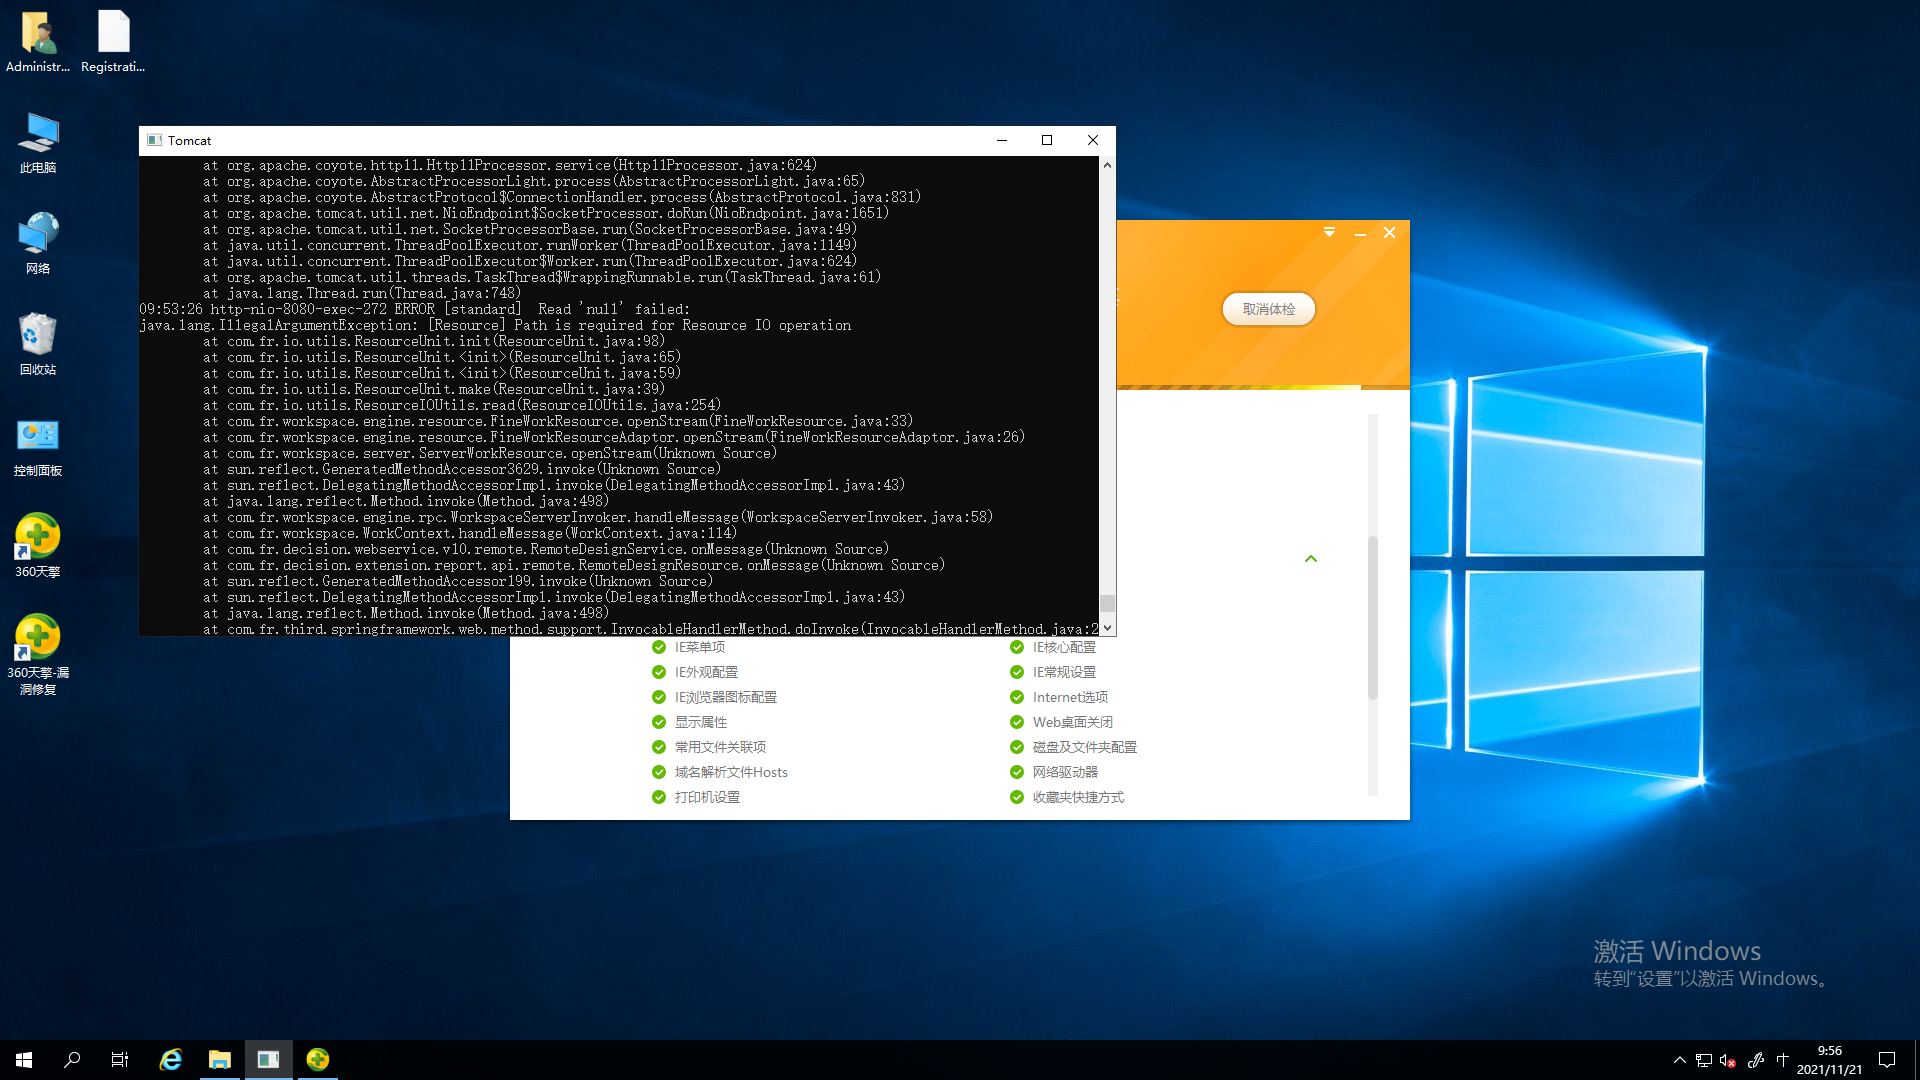Click the green check beside Internet选项
Screen dimensions: 1920x1080
point(1016,697)
